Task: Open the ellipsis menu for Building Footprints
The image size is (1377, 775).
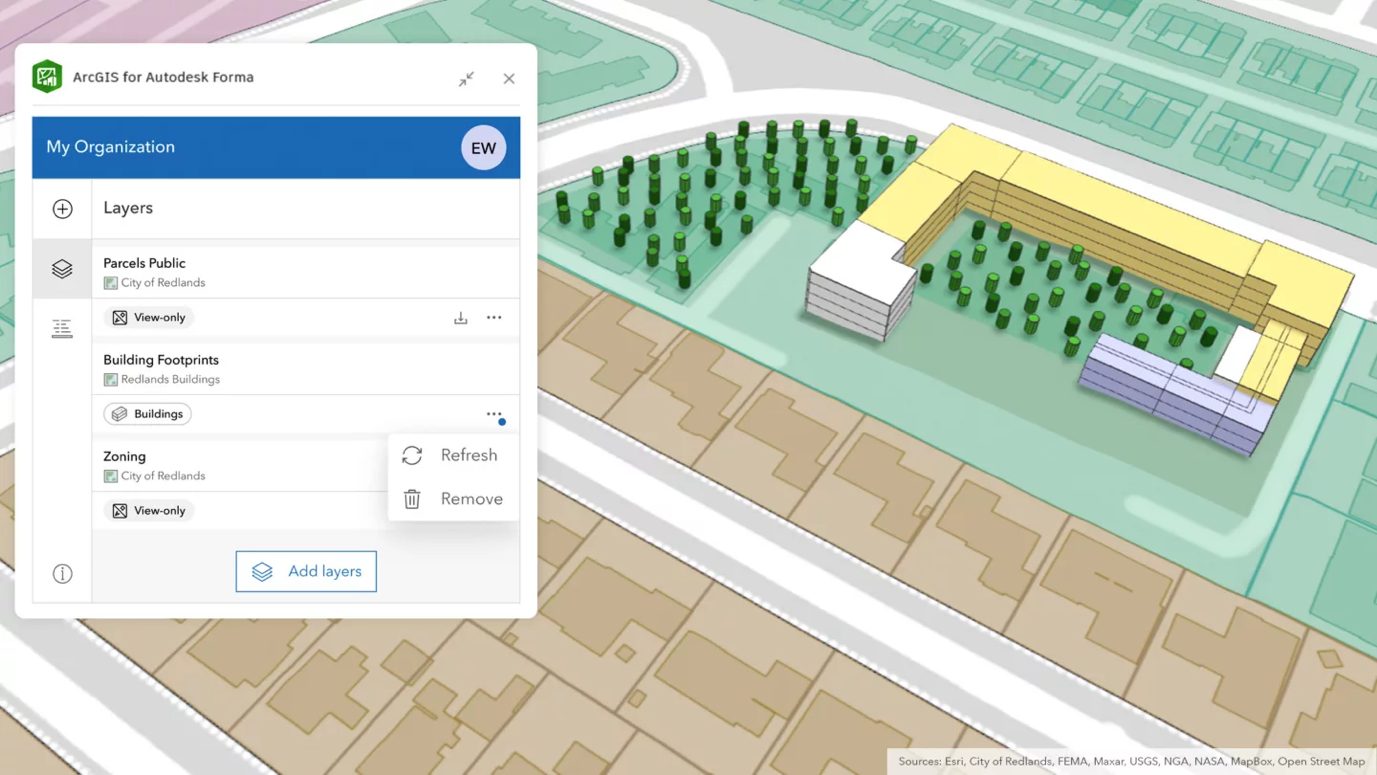Action: point(494,413)
